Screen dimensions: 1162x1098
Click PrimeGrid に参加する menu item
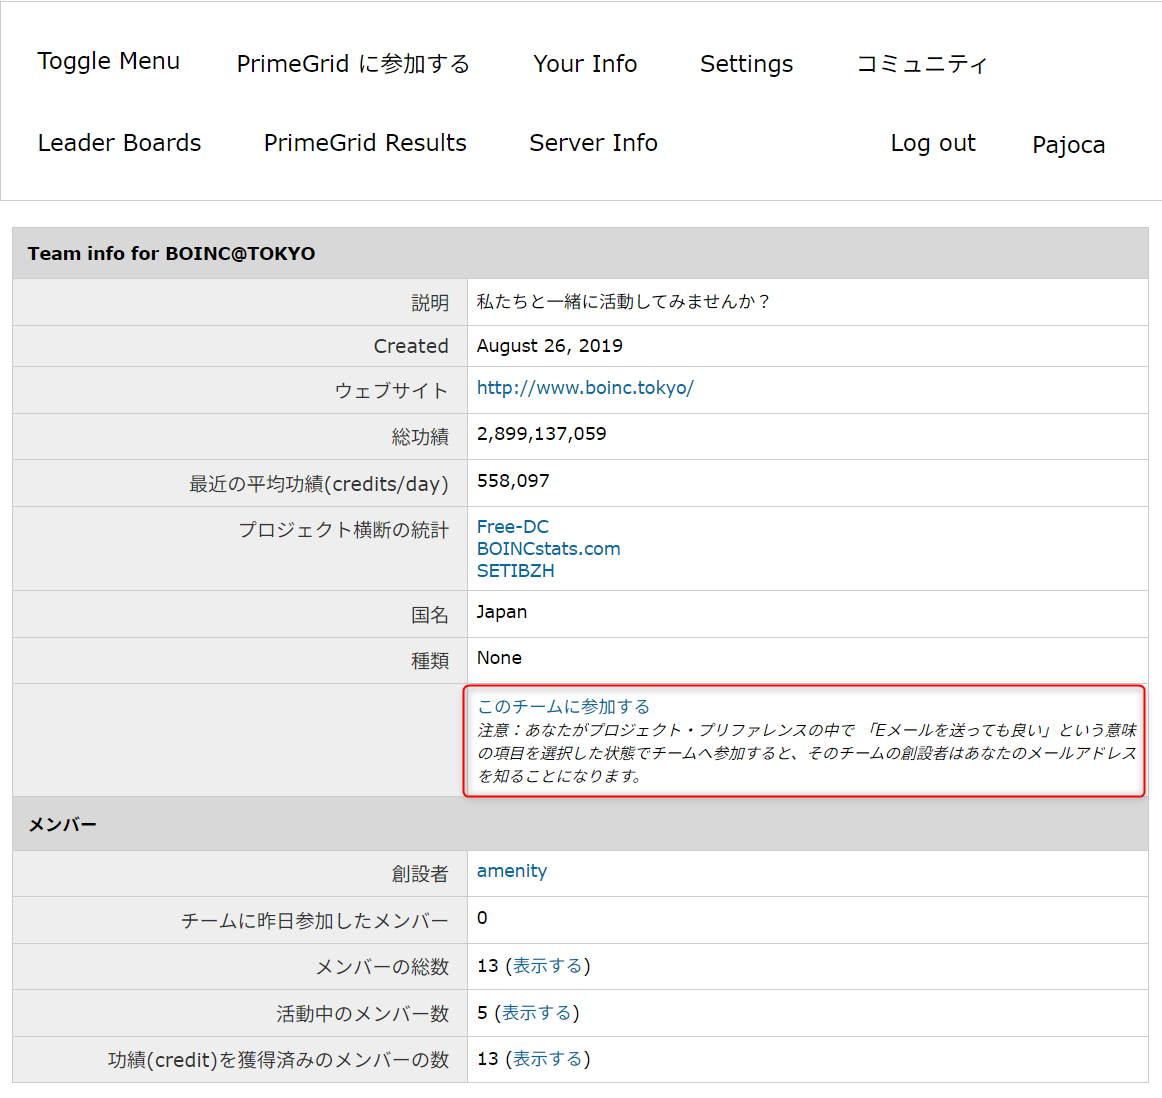click(x=352, y=63)
